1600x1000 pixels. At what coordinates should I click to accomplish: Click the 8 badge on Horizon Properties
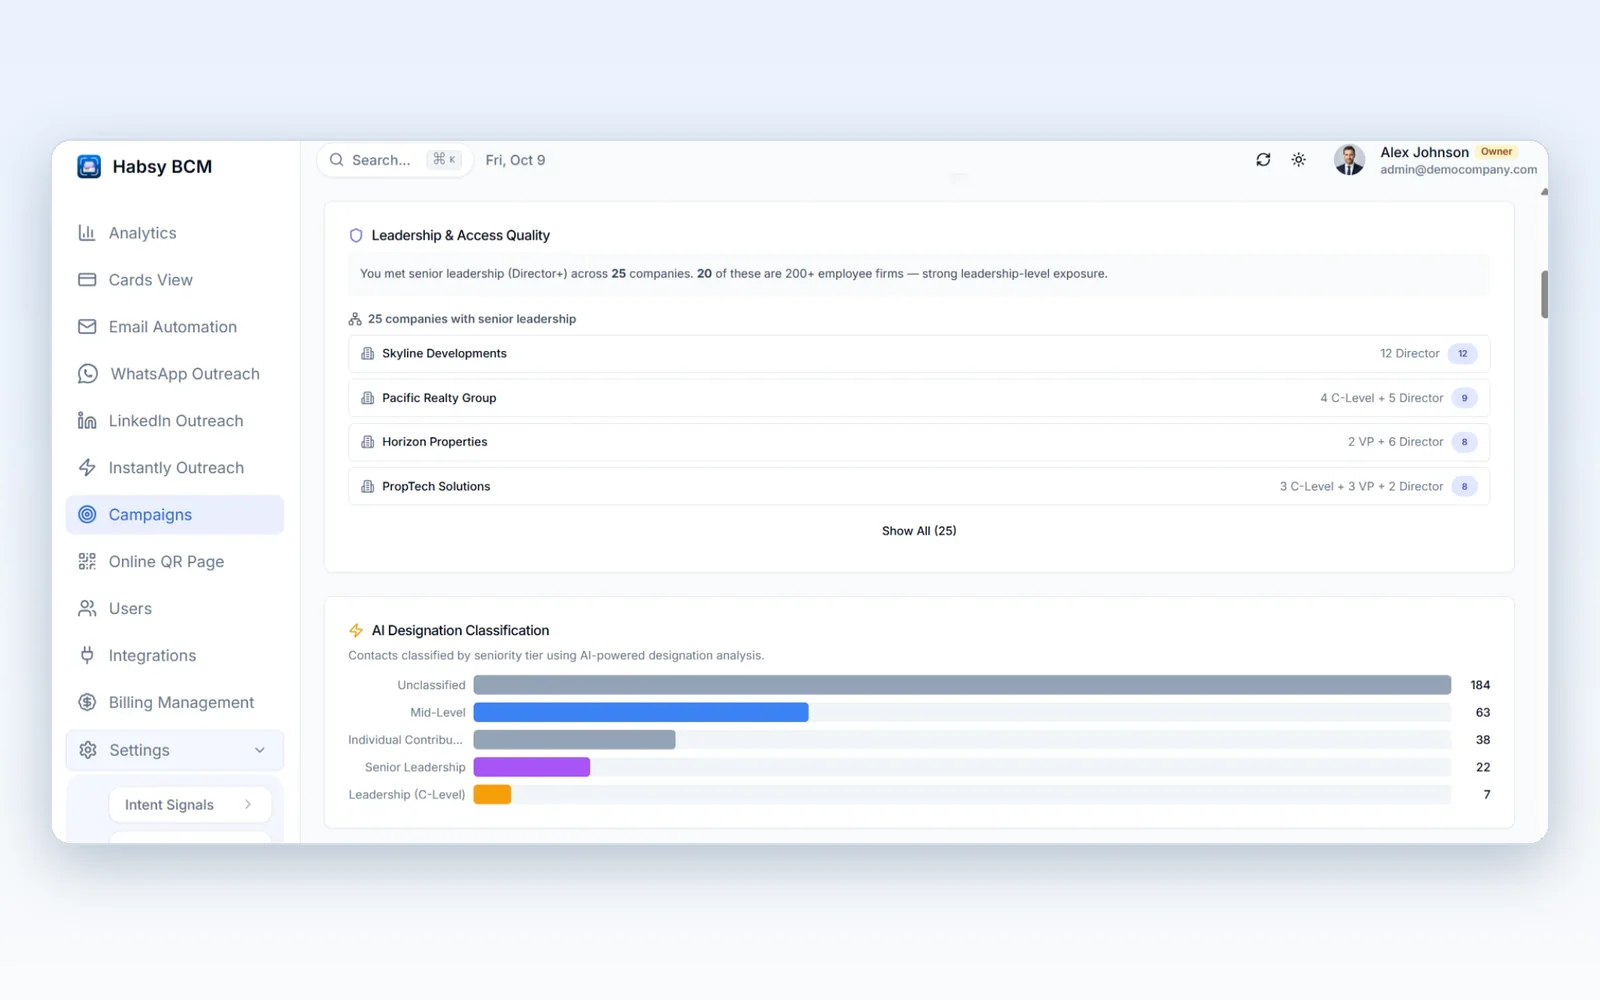click(1464, 442)
